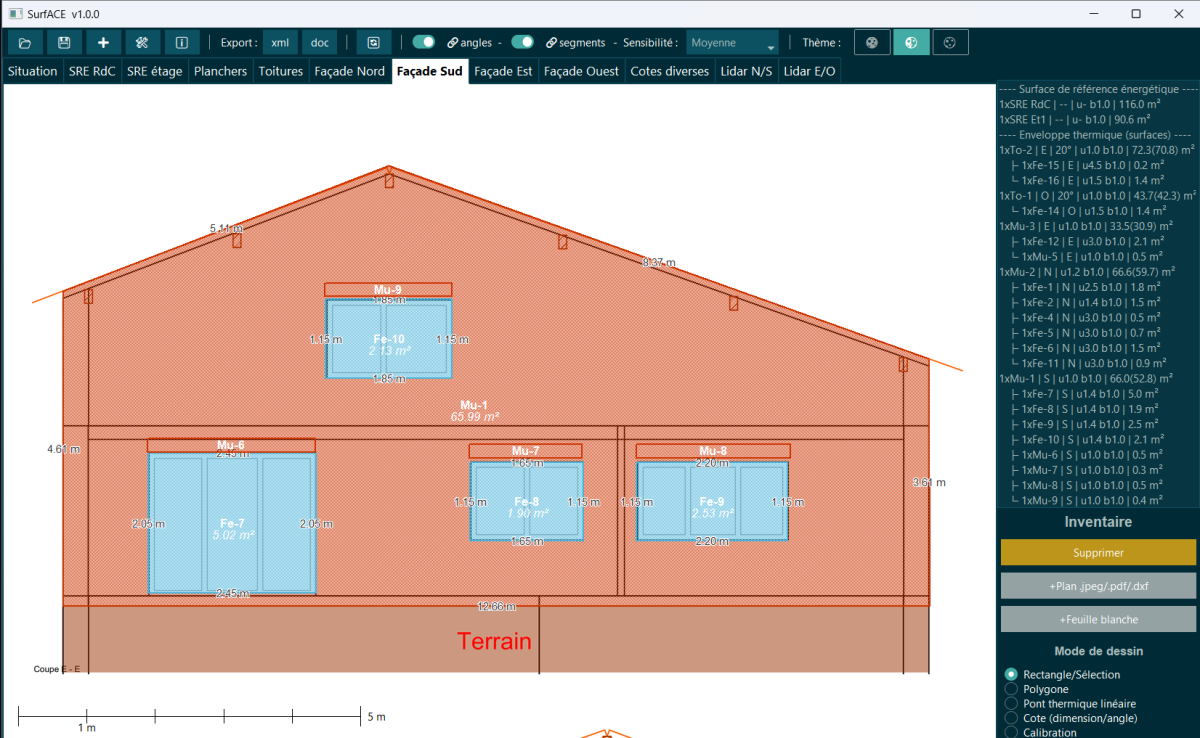Click the open folder icon

25,43
